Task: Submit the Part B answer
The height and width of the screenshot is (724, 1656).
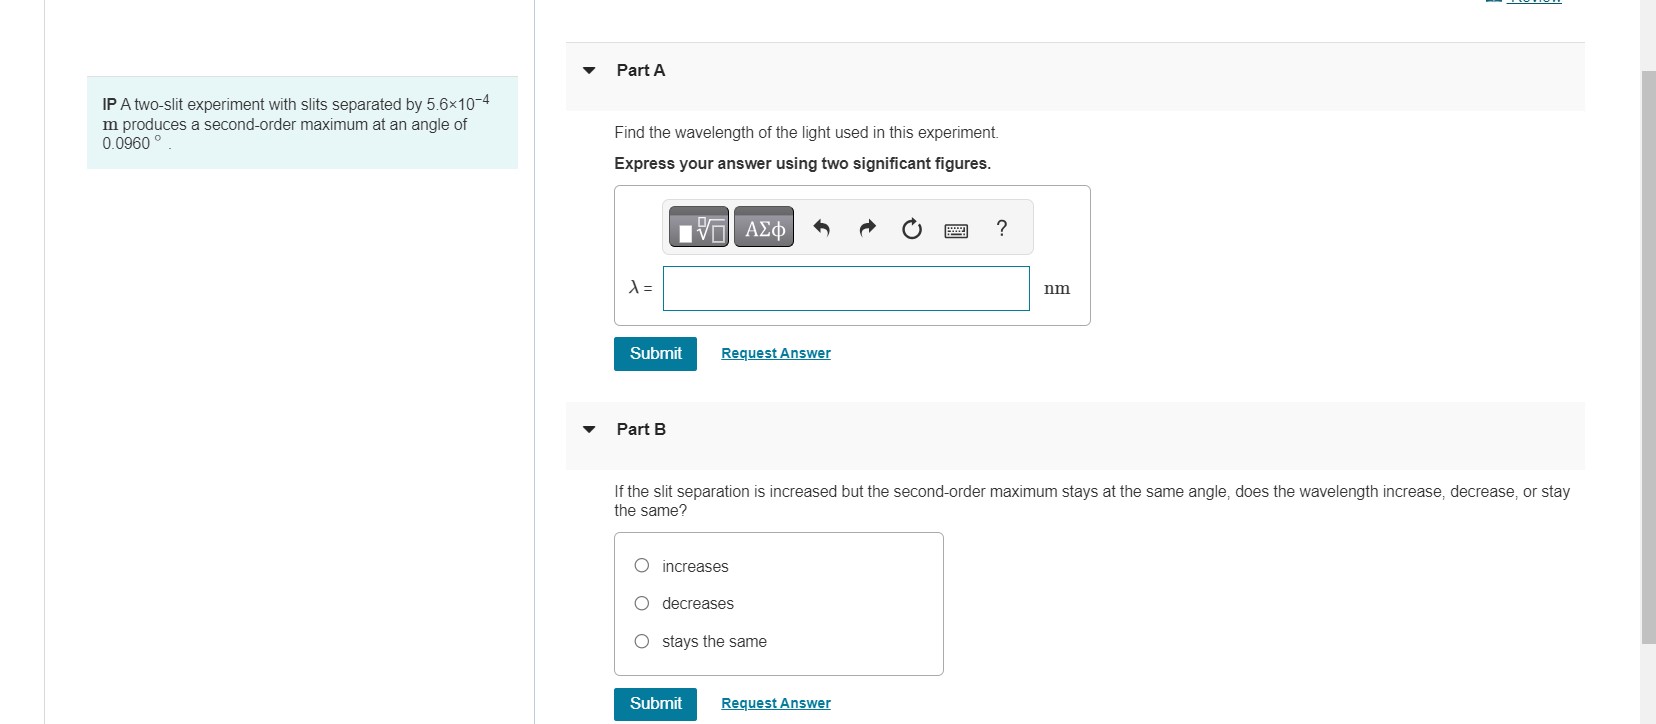Action: coord(654,703)
